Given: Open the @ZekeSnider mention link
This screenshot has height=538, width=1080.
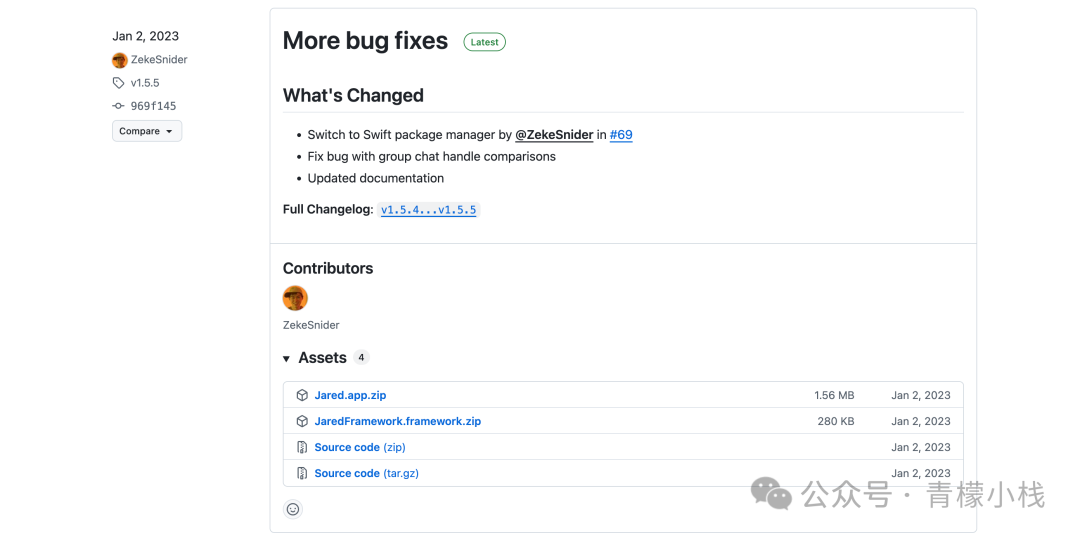Looking at the screenshot, I should (x=554, y=135).
